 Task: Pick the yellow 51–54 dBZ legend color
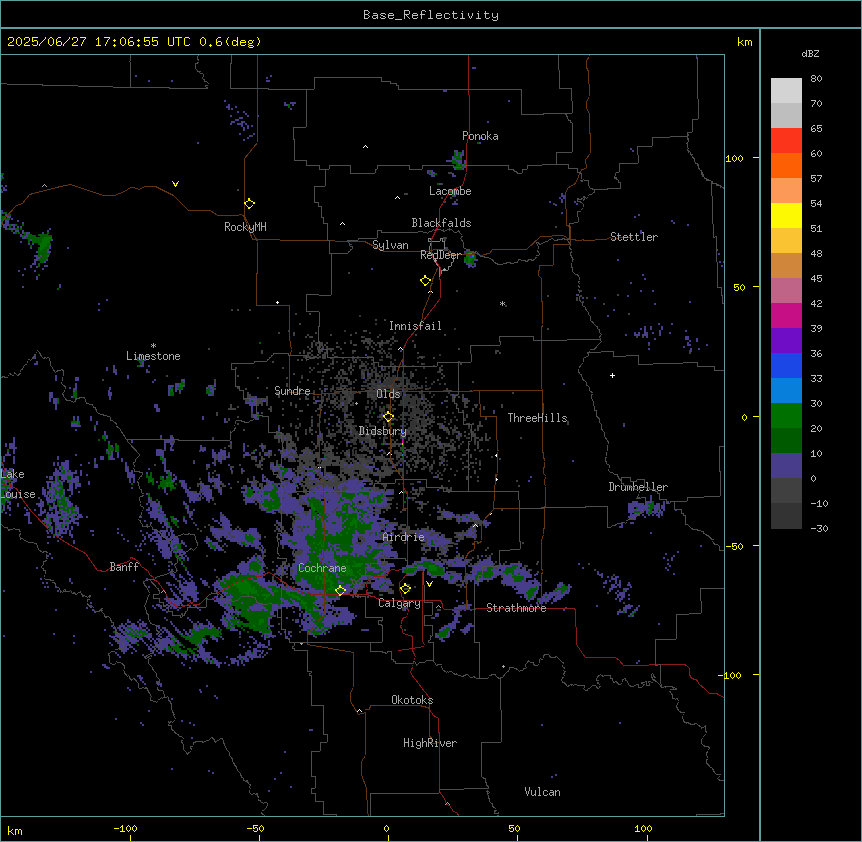click(x=786, y=215)
